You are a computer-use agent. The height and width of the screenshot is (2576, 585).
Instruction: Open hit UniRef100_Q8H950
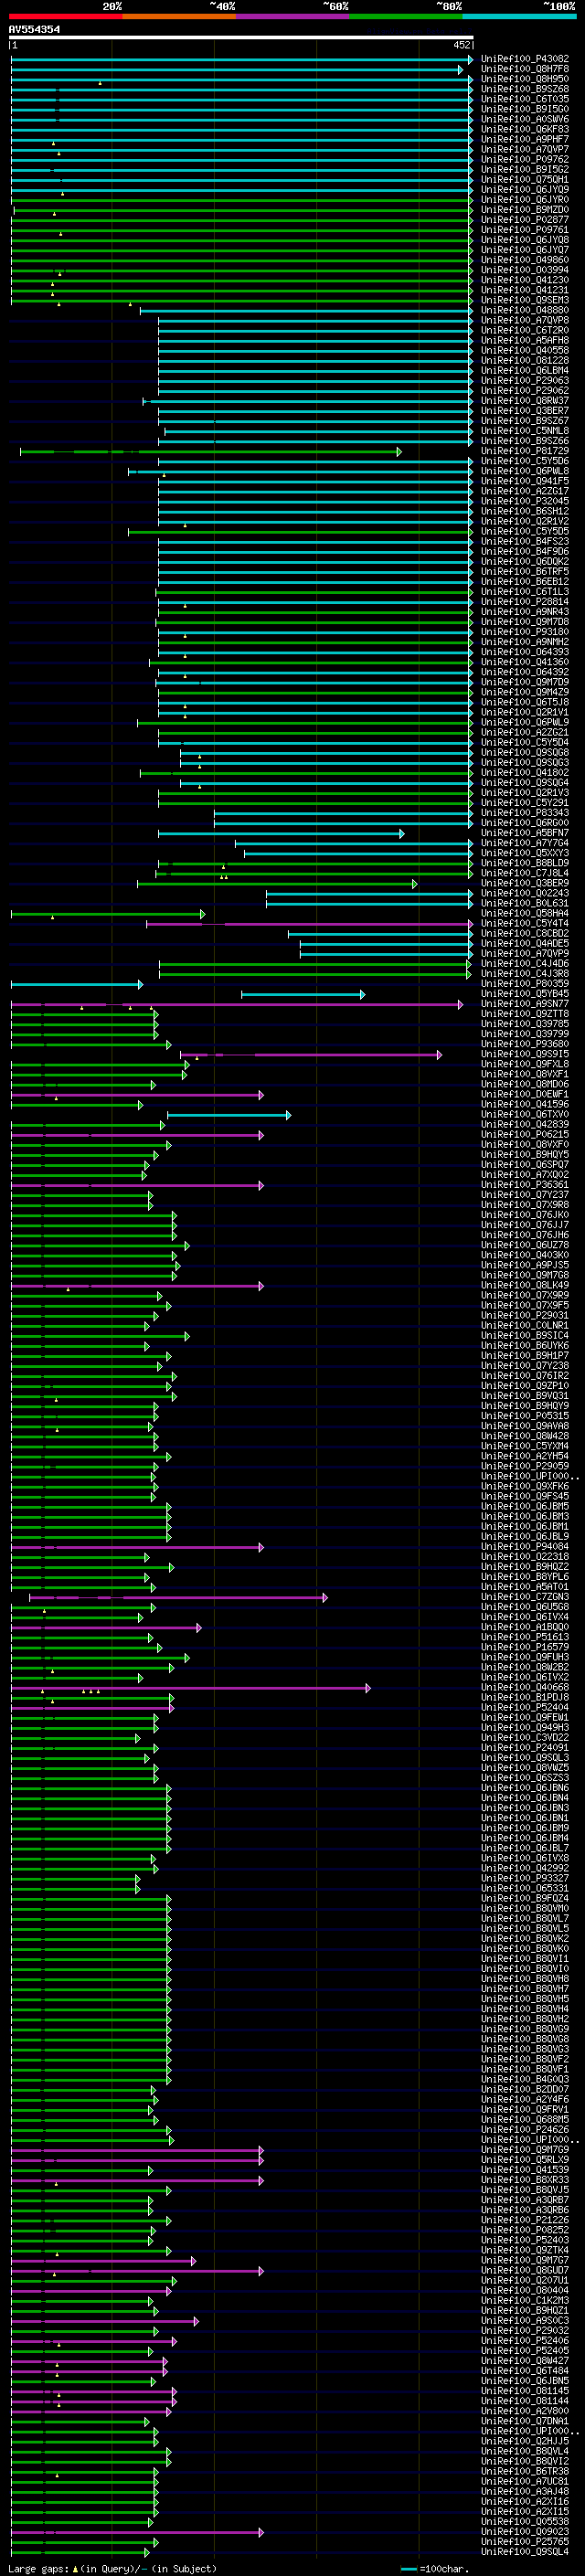[x=525, y=79]
